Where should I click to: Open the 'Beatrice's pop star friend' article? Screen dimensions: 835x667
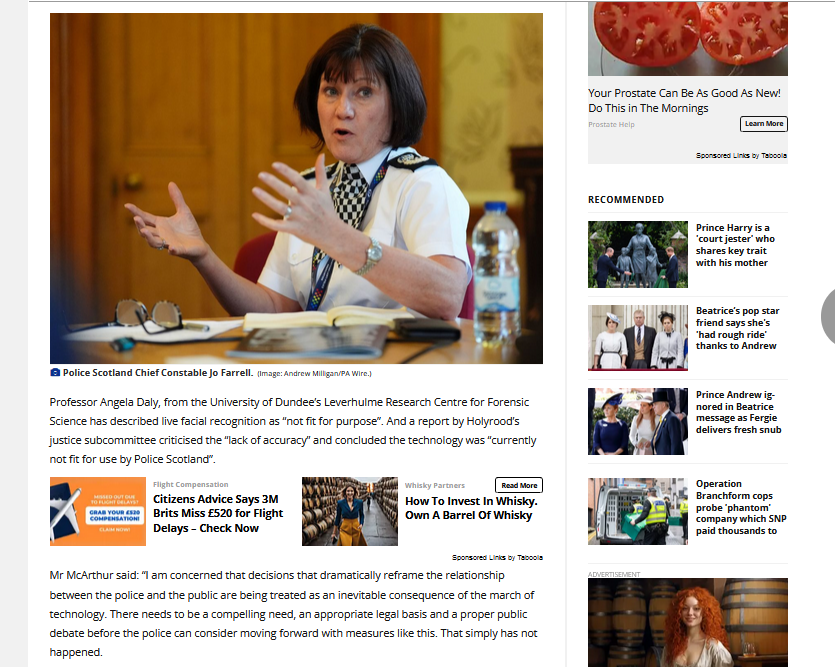coord(738,328)
